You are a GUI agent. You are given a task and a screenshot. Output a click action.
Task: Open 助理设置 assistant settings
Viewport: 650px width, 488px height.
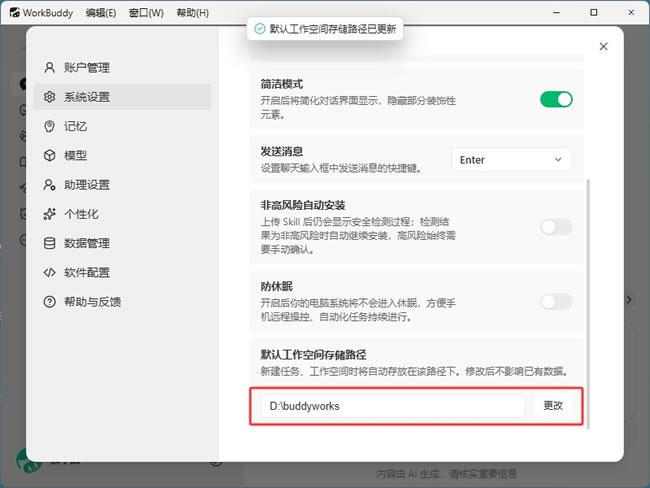(123, 185)
